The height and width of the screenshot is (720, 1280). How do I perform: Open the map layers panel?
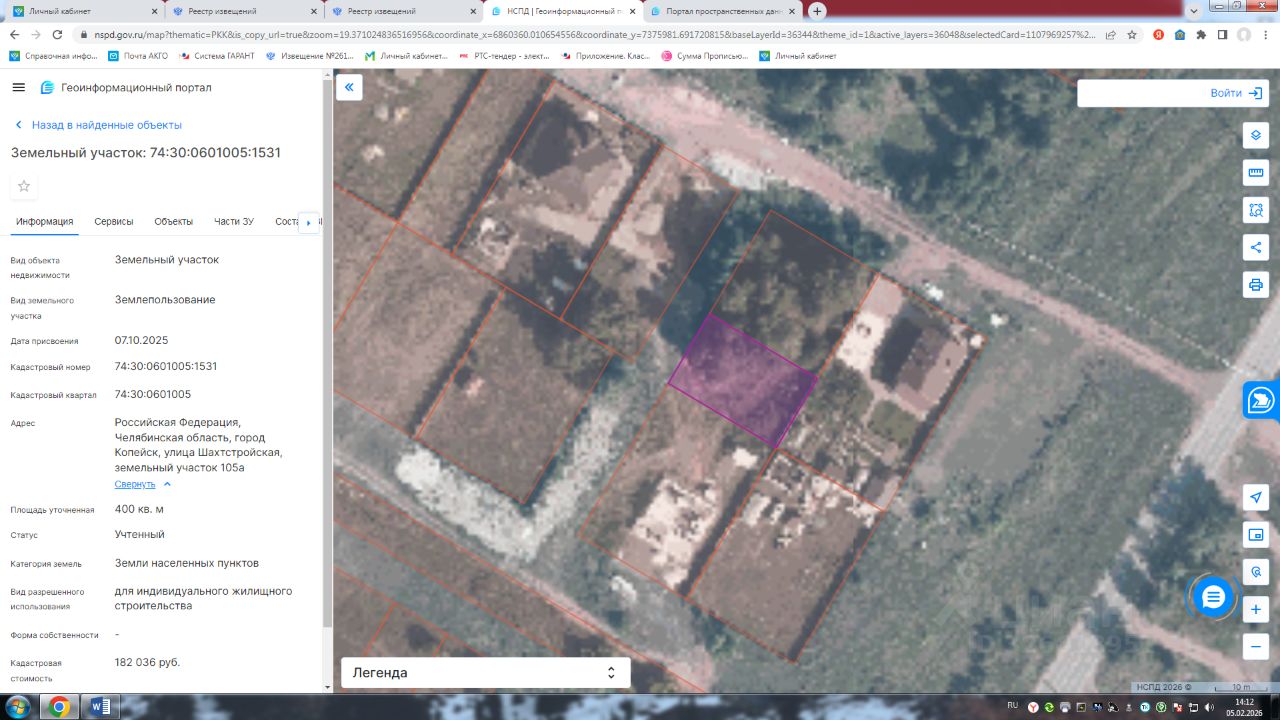(1256, 136)
